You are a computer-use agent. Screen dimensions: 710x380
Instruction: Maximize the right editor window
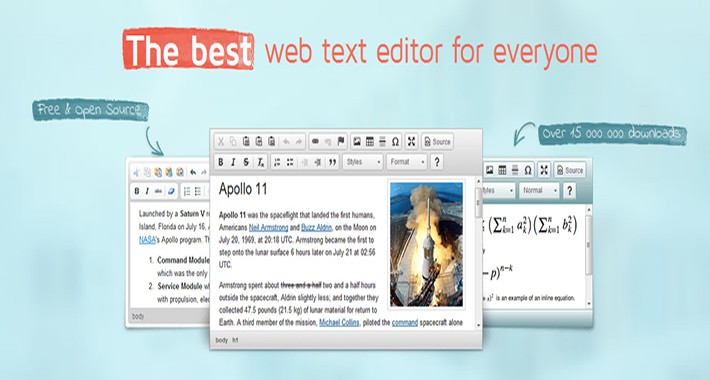pos(544,170)
